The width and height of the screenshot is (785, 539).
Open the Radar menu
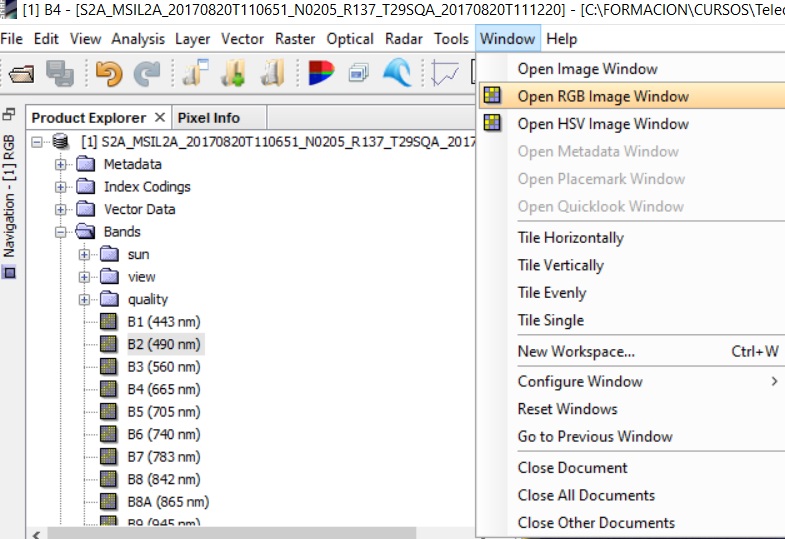pyautogui.click(x=404, y=39)
